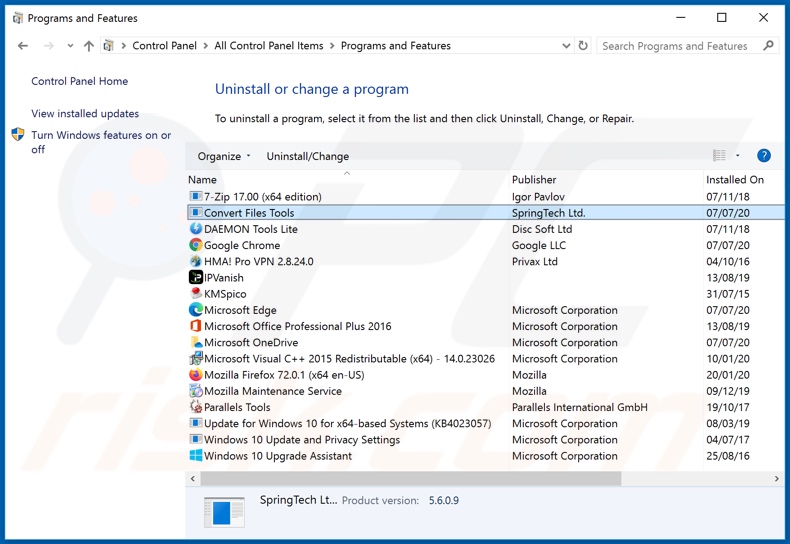The height and width of the screenshot is (544, 790).
Task: Click the Windows shield features icon
Action: (18, 134)
